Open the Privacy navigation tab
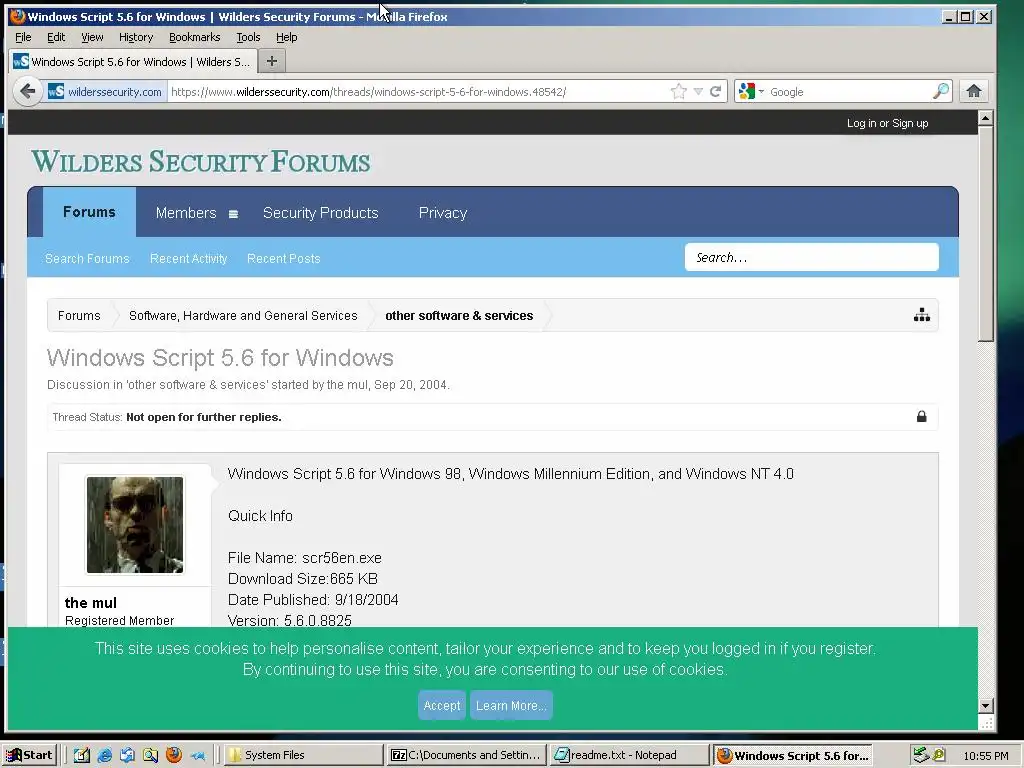 (443, 213)
